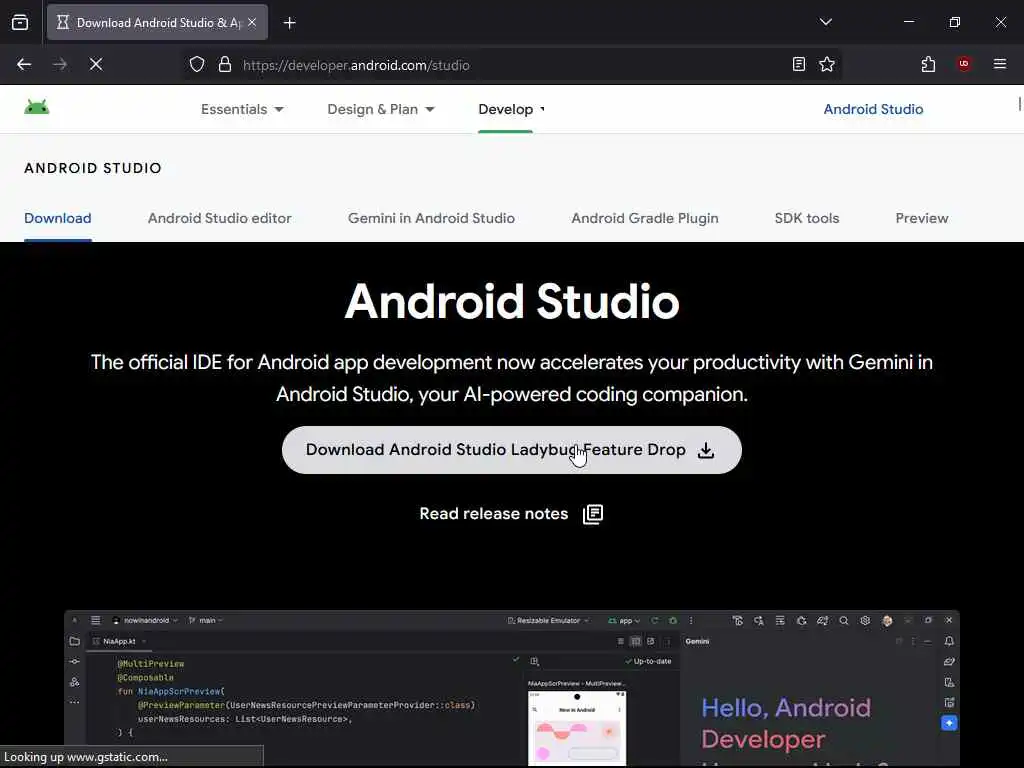Open the list all tabs chevron
1024x768 pixels.
click(825, 22)
